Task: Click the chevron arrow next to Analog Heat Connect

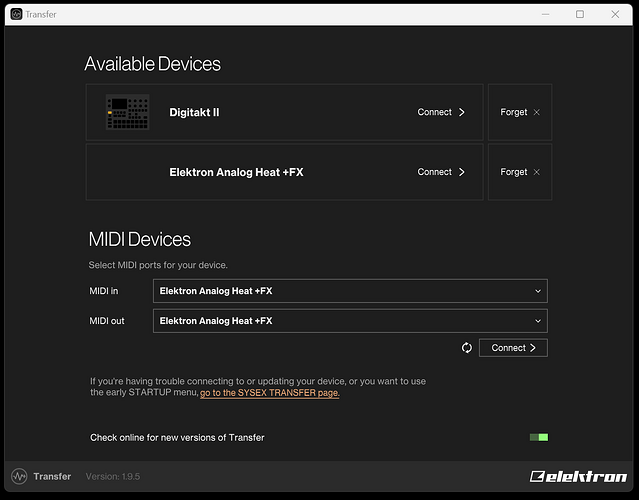Action: click(x=461, y=172)
